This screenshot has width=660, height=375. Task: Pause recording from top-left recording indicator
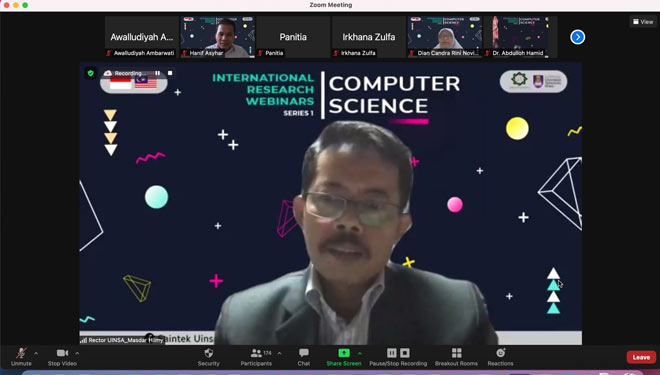(x=157, y=73)
